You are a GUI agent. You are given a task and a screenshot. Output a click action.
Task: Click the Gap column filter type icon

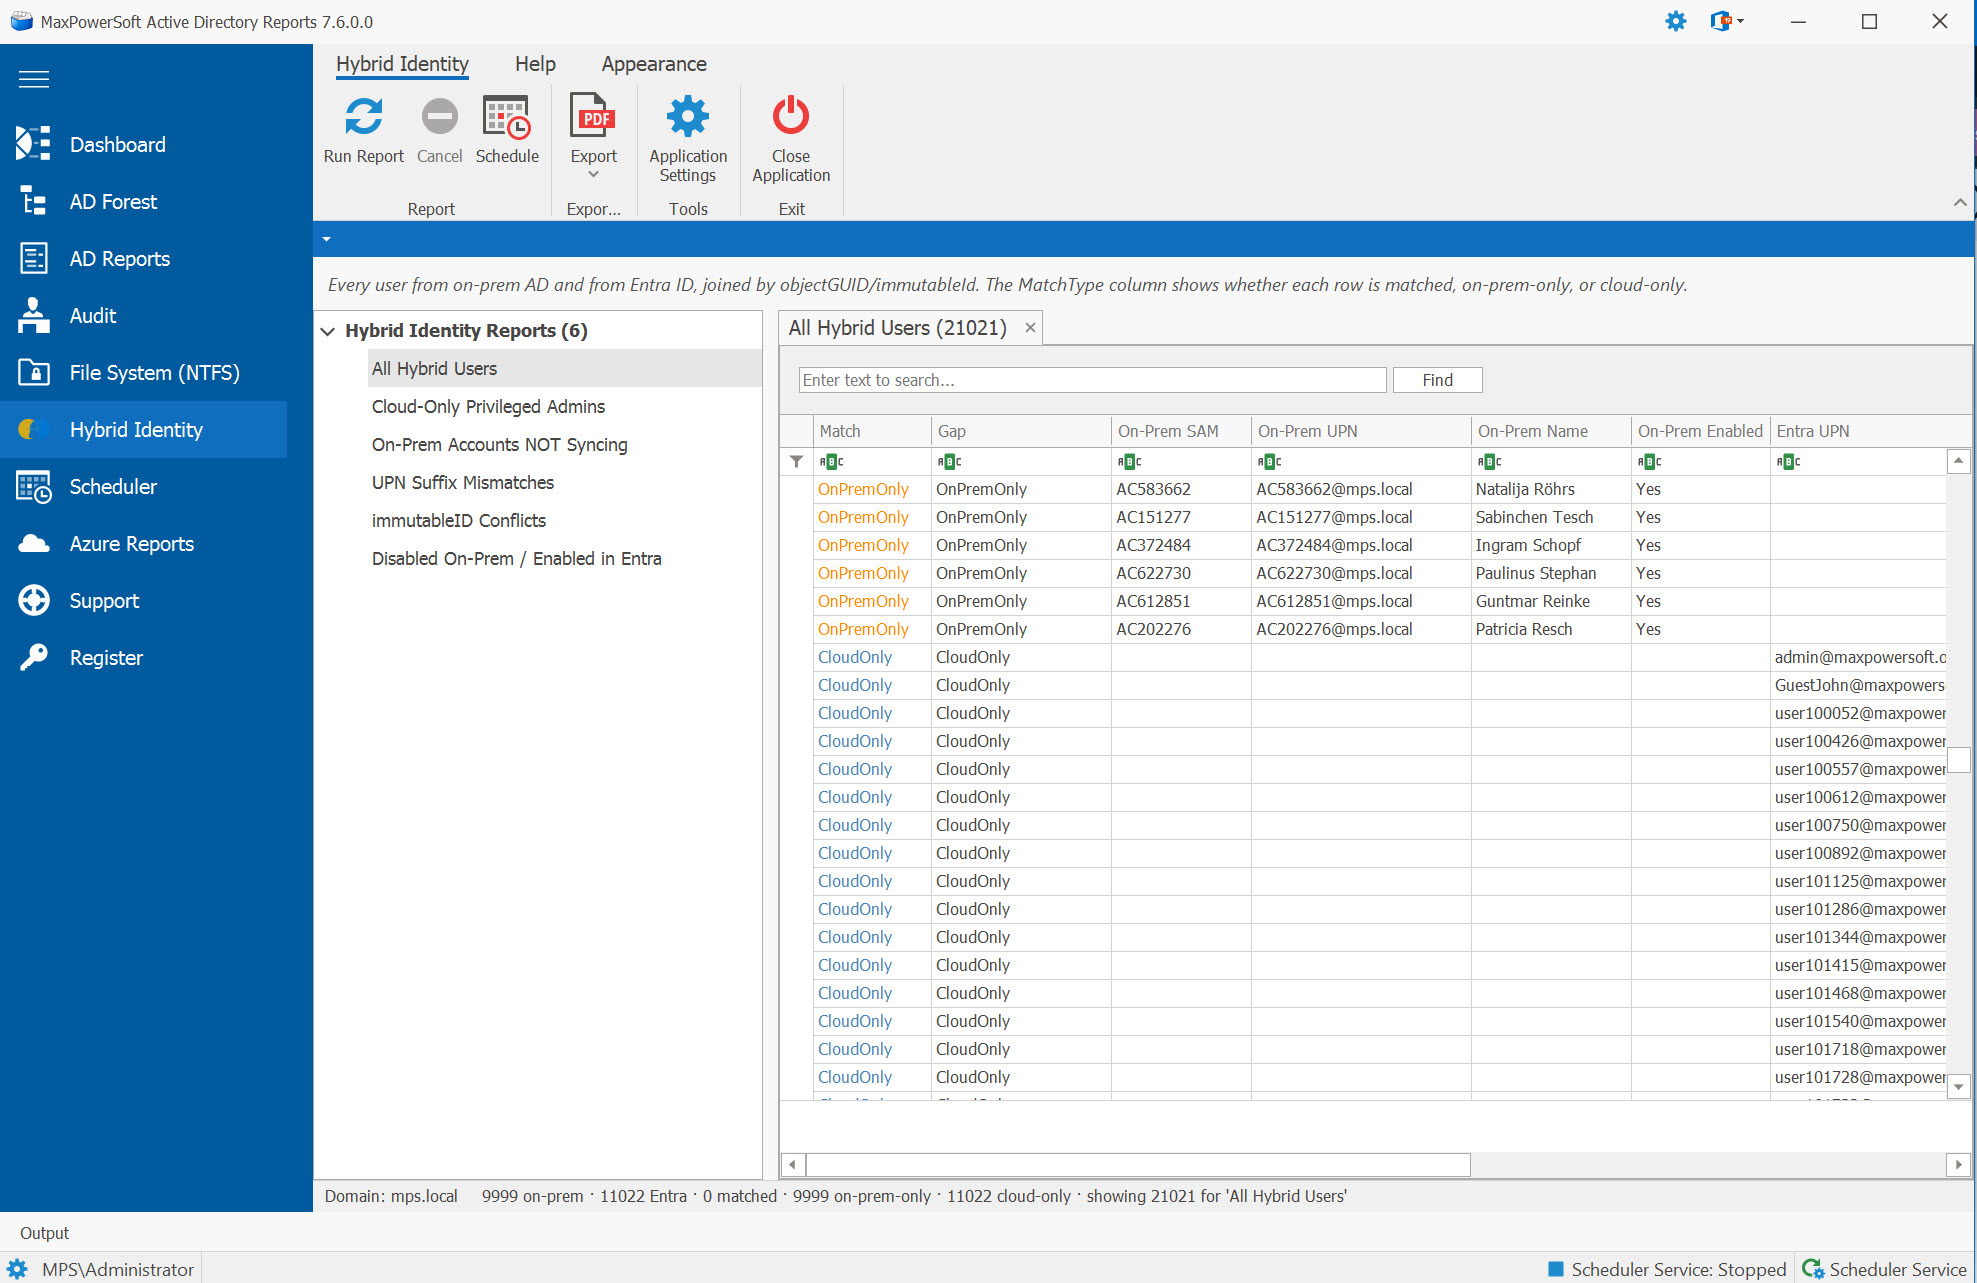[950, 462]
